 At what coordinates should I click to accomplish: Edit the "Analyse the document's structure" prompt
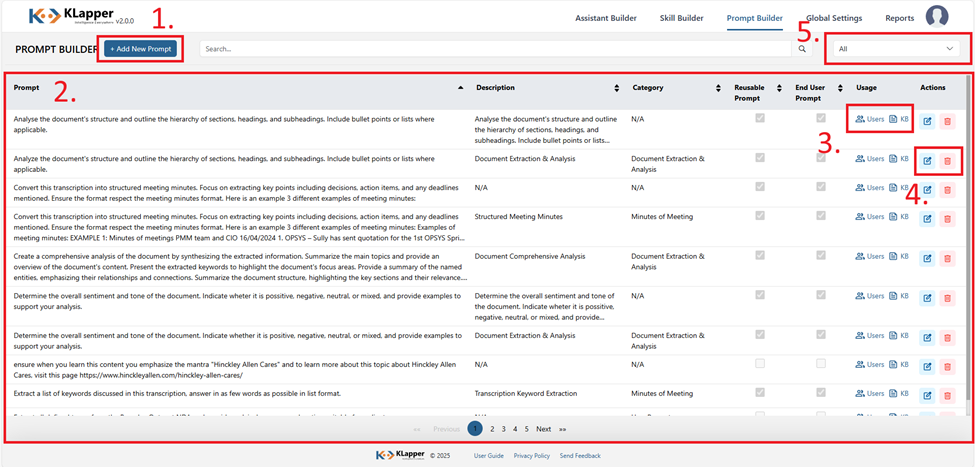point(927,123)
